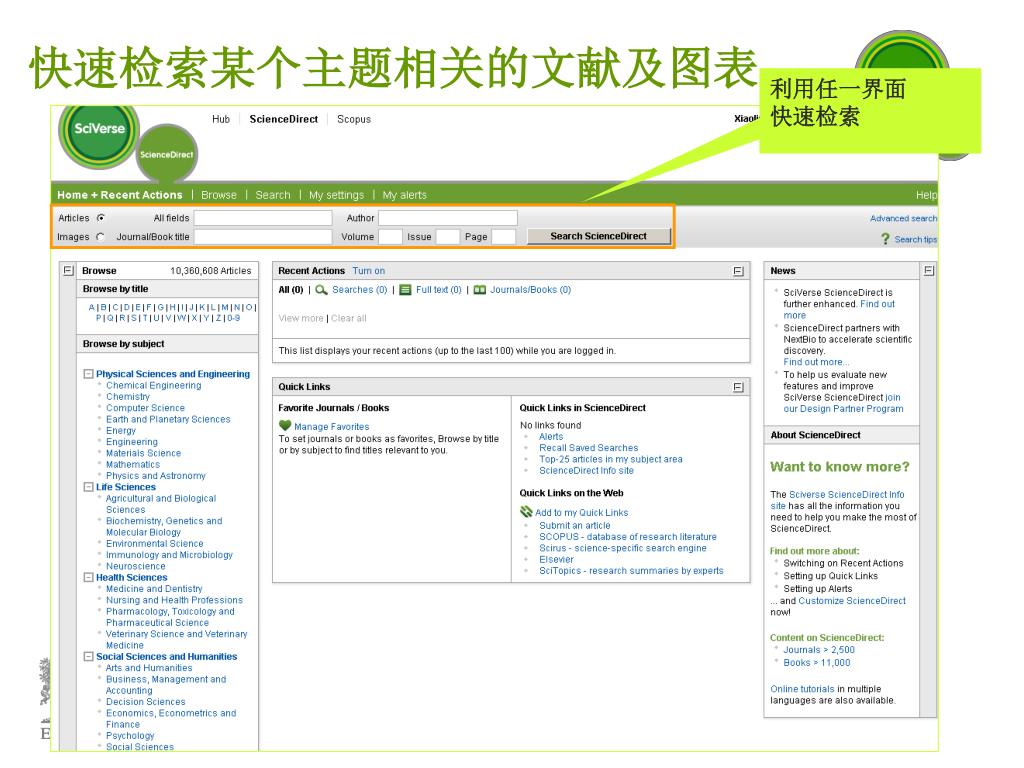
Task: Collapse the News panel
Action: (x=929, y=270)
